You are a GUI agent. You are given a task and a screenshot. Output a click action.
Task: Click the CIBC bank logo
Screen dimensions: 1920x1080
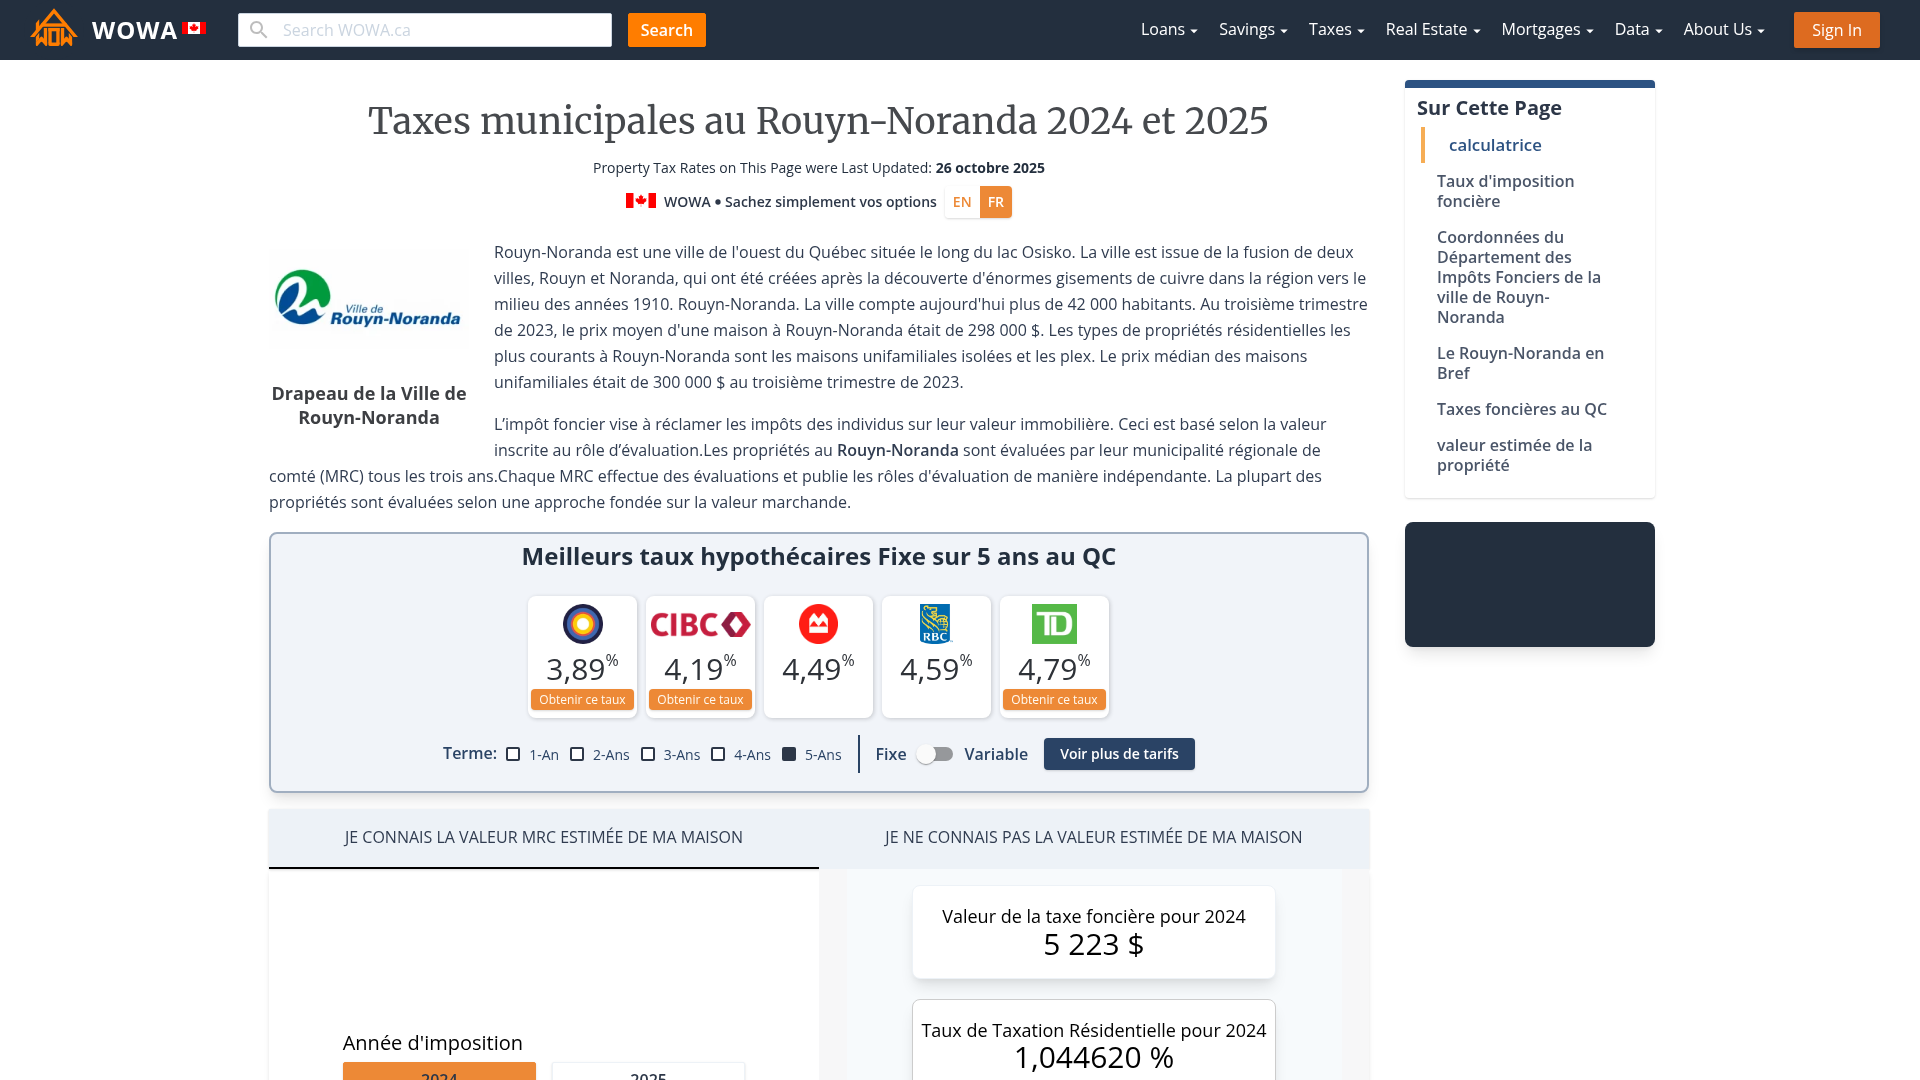[x=700, y=624]
